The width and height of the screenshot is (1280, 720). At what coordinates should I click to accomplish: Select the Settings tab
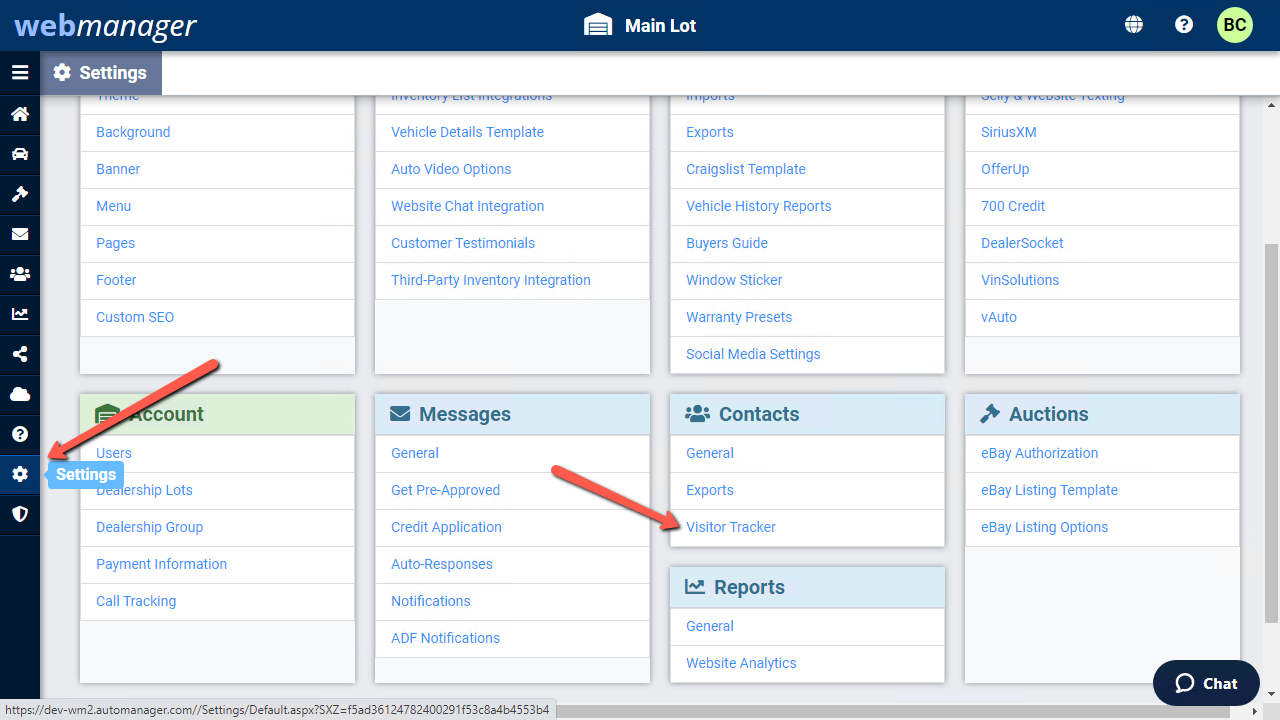[100, 73]
